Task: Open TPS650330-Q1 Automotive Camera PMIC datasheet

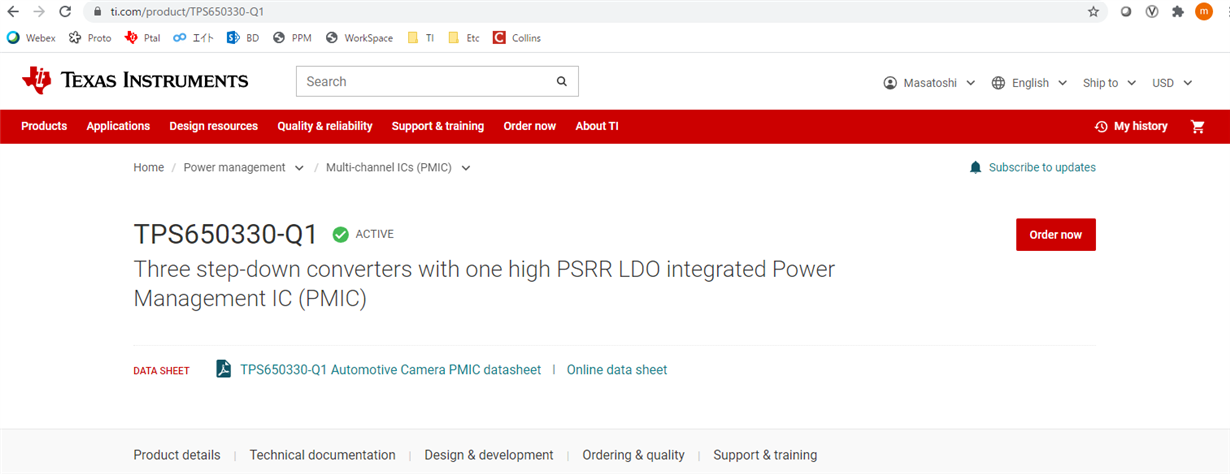Action: (x=390, y=370)
